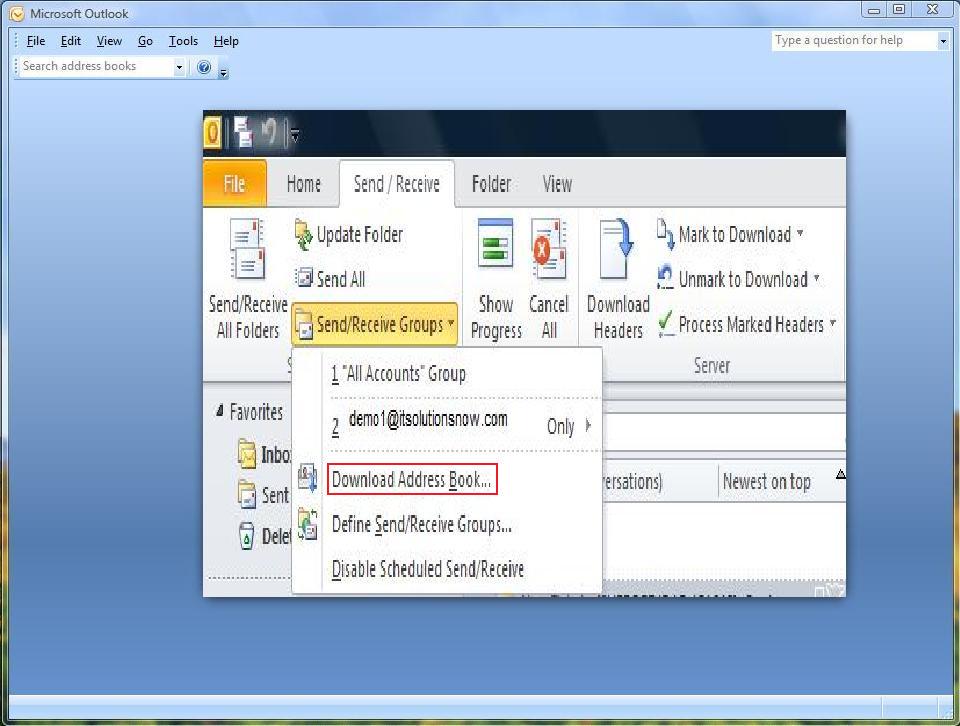Expand the help question dropdown arrow
This screenshot has width=960, height=726.
coord(943,41)
